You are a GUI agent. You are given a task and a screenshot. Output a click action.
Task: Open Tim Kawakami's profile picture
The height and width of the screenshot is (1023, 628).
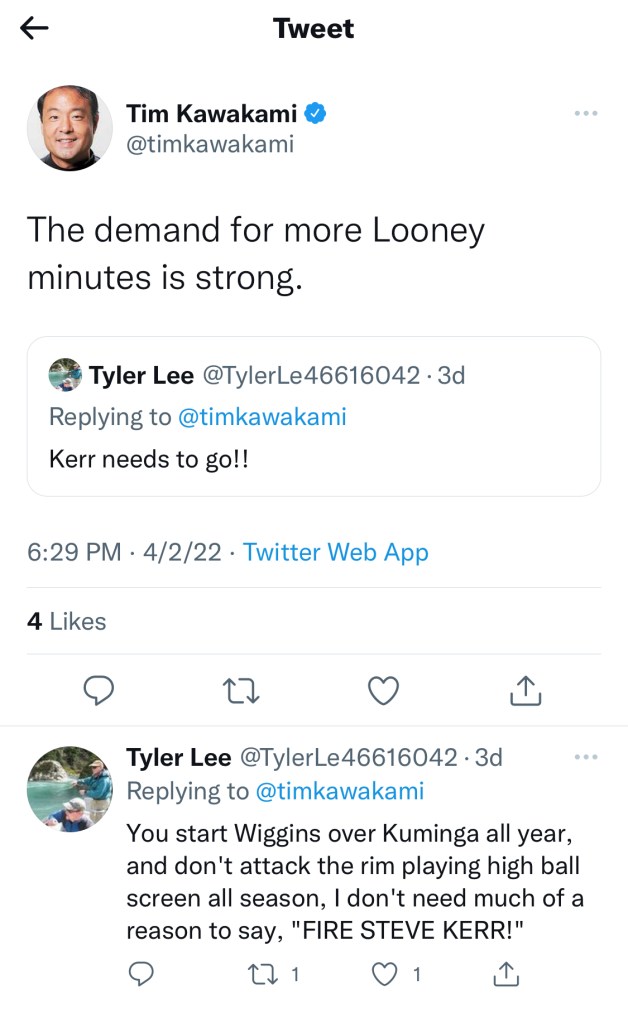tap(70, 128)
